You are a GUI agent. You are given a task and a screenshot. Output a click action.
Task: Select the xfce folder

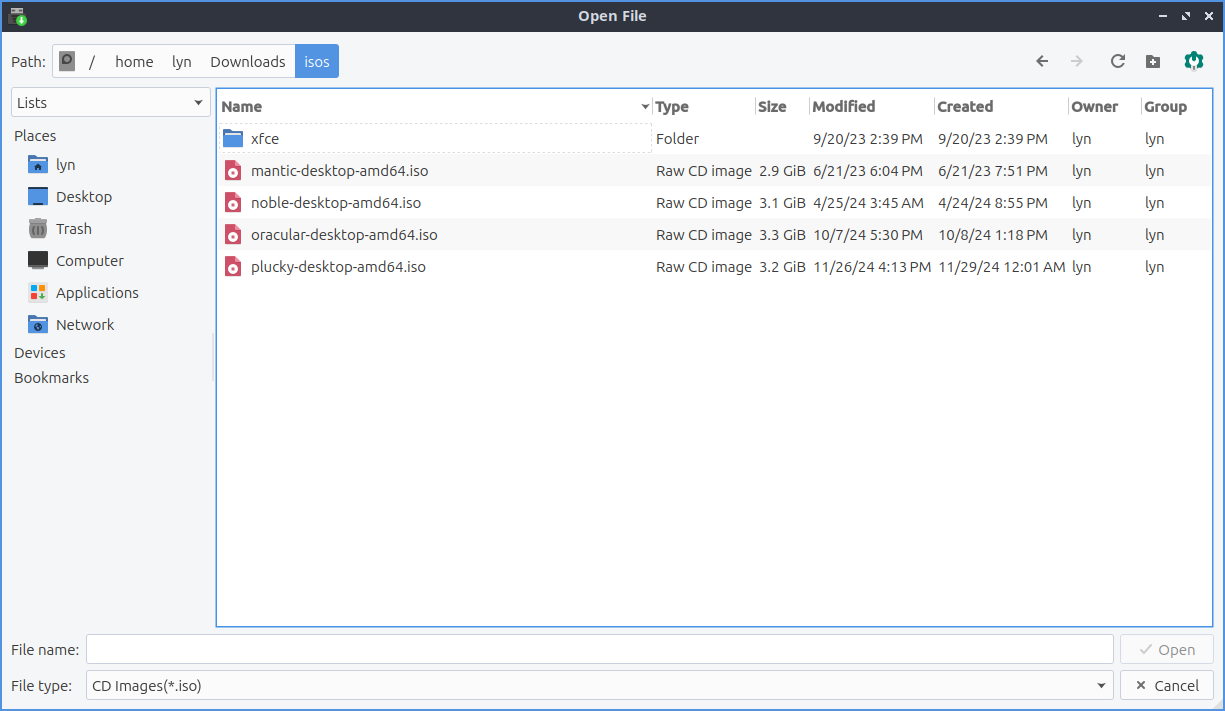click(265, 139)
